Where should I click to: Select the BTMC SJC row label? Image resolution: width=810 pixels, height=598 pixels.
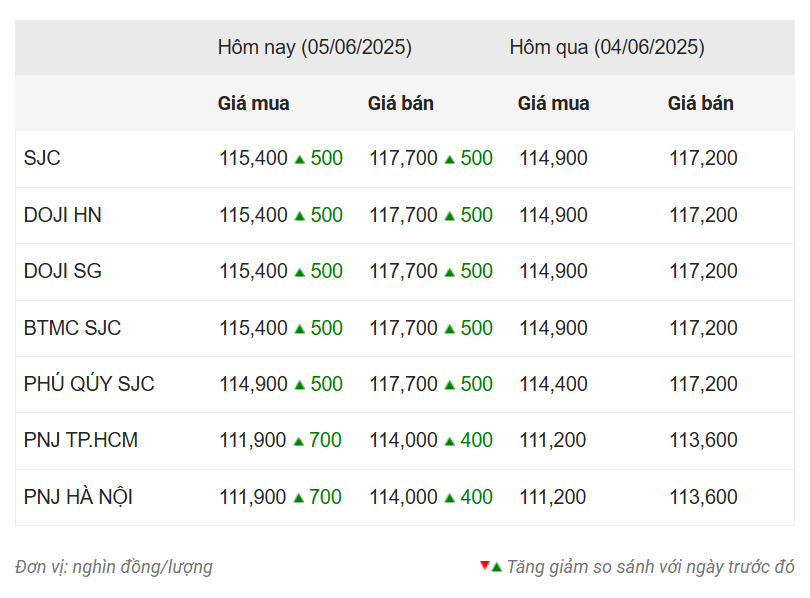tap(72, 328)
